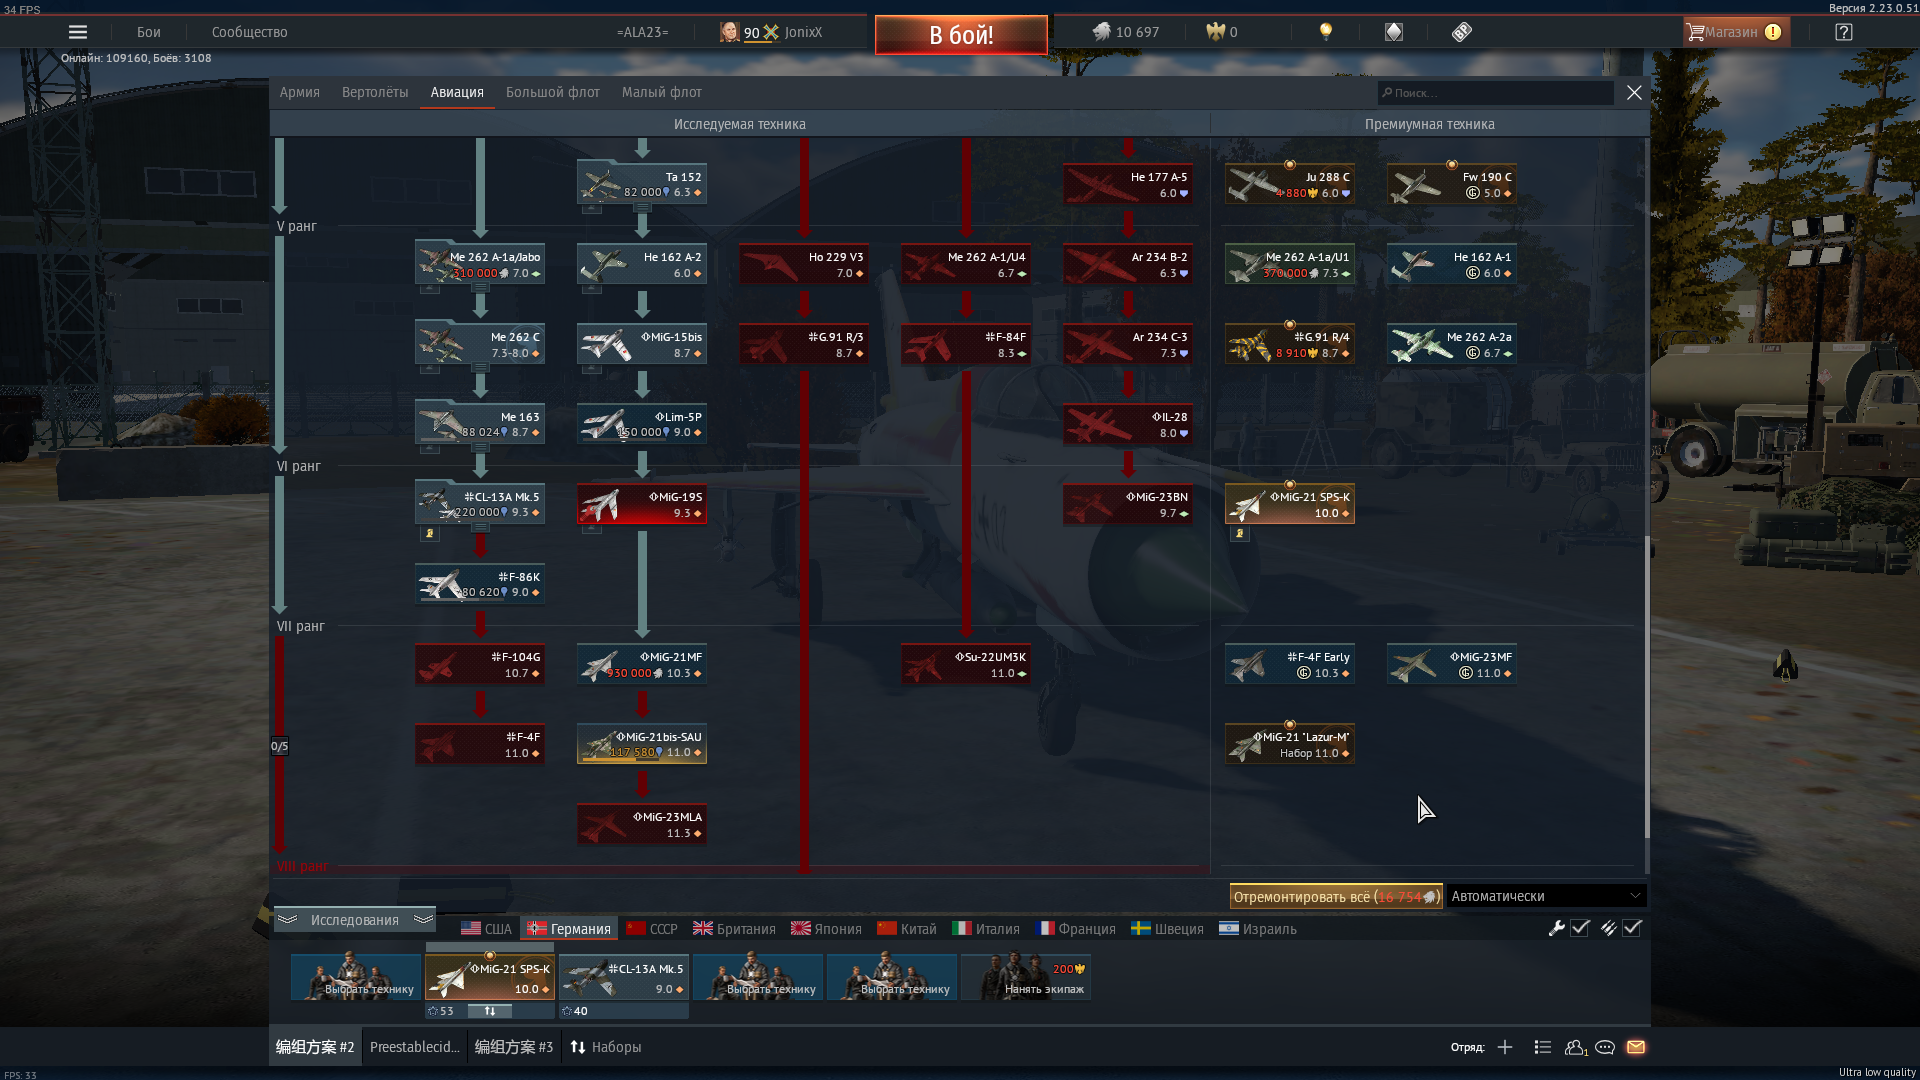Click the lightbulb hints icon in top bar
Screen dimensions: 1920x1080
[x=1326, y=32]
